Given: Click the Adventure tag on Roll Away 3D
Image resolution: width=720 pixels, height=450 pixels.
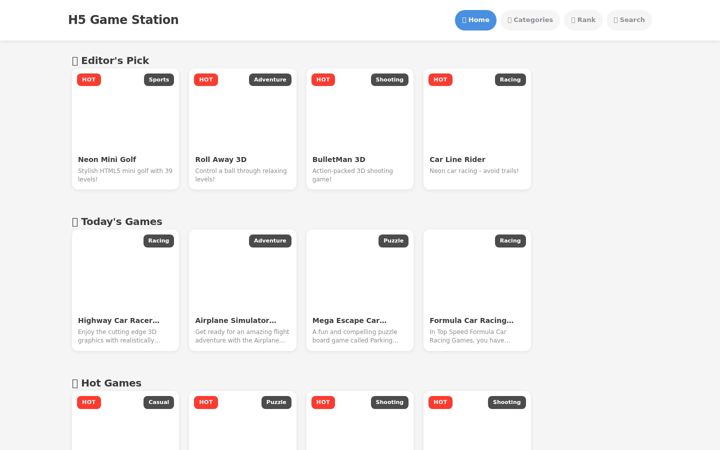Looking at the screenshot, I should (270, 80).
